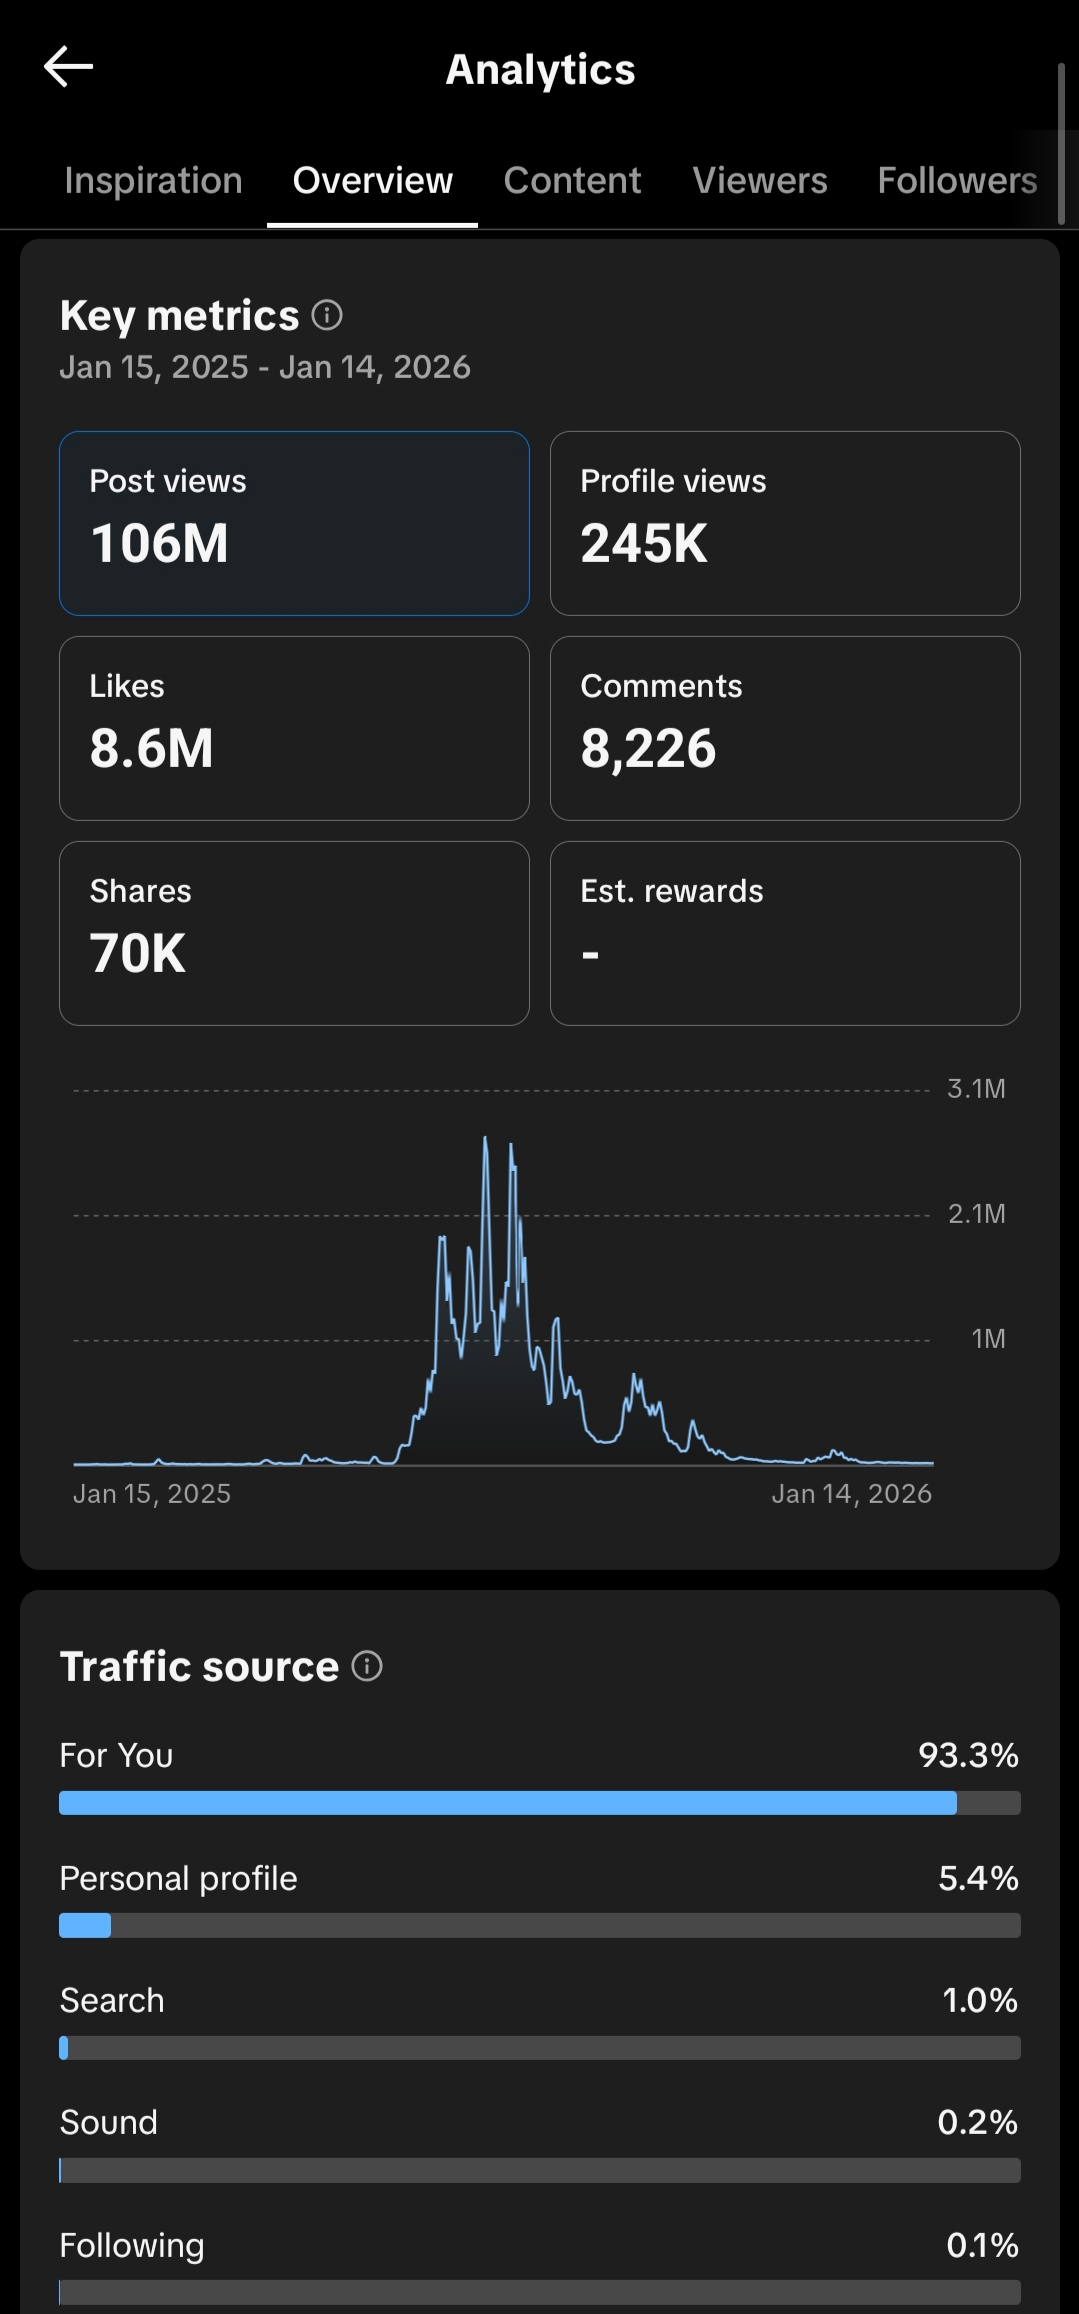Image resolution: width=1079 pixels, height=2314 pixels.
Task: Select the Est. rewards metric card
Action: pos(785,933)
